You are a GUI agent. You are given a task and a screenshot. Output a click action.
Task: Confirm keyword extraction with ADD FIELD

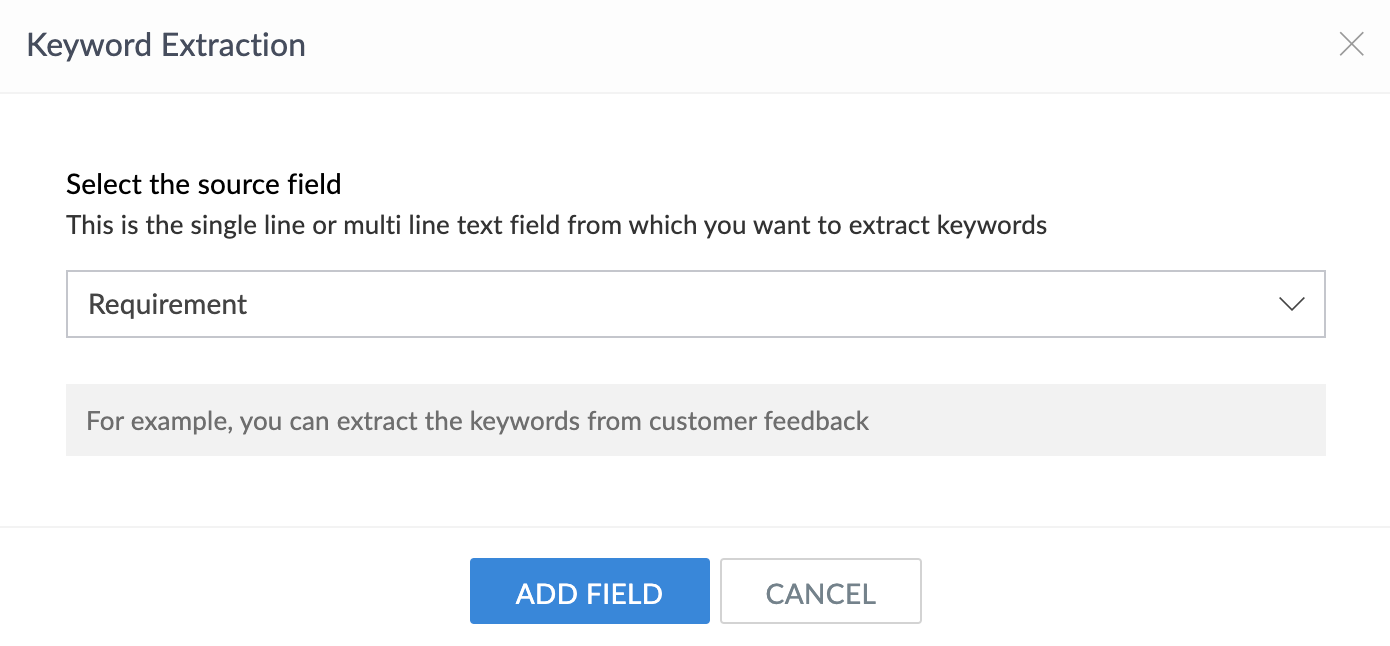tap(589, 591)
